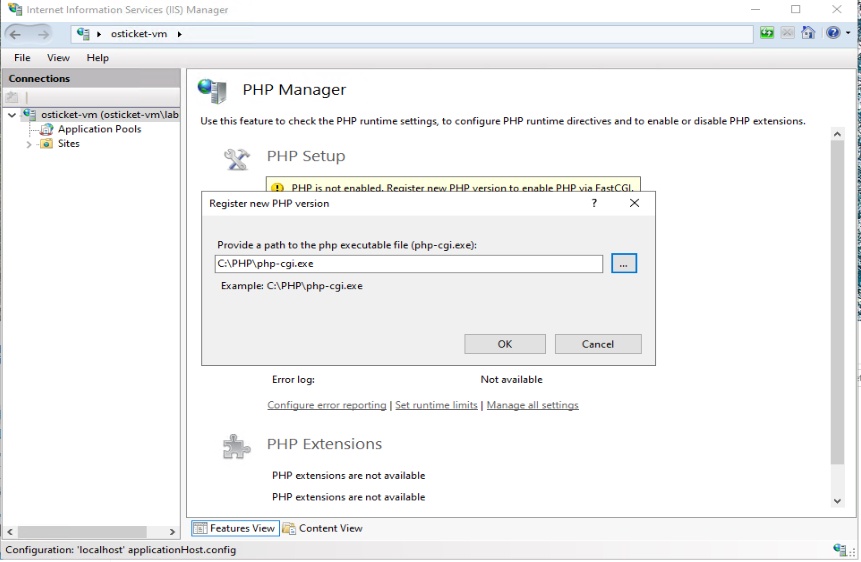The width and height of the screenshot is (861, 562).
Task: Click vertical scrollbar down arrow
Action: coord(837,500)
